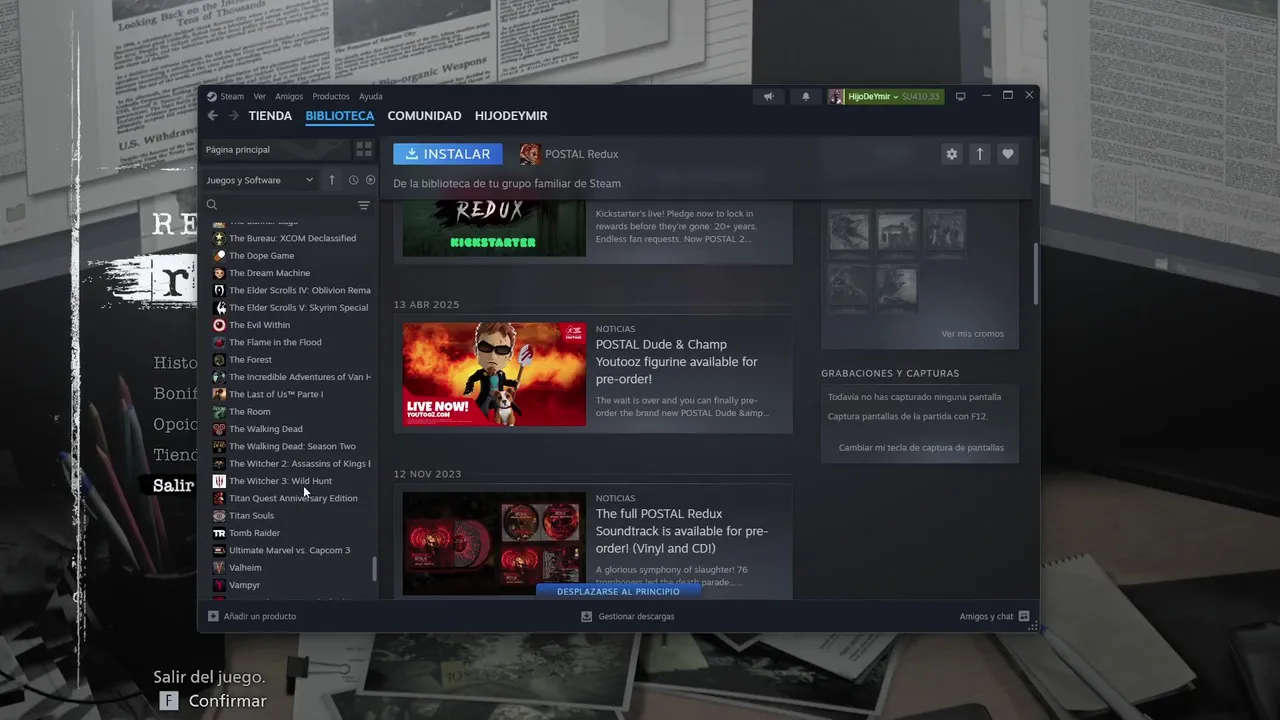Open advanced library filters icon
Screen dimensions: 1280x720
[364, 205]
